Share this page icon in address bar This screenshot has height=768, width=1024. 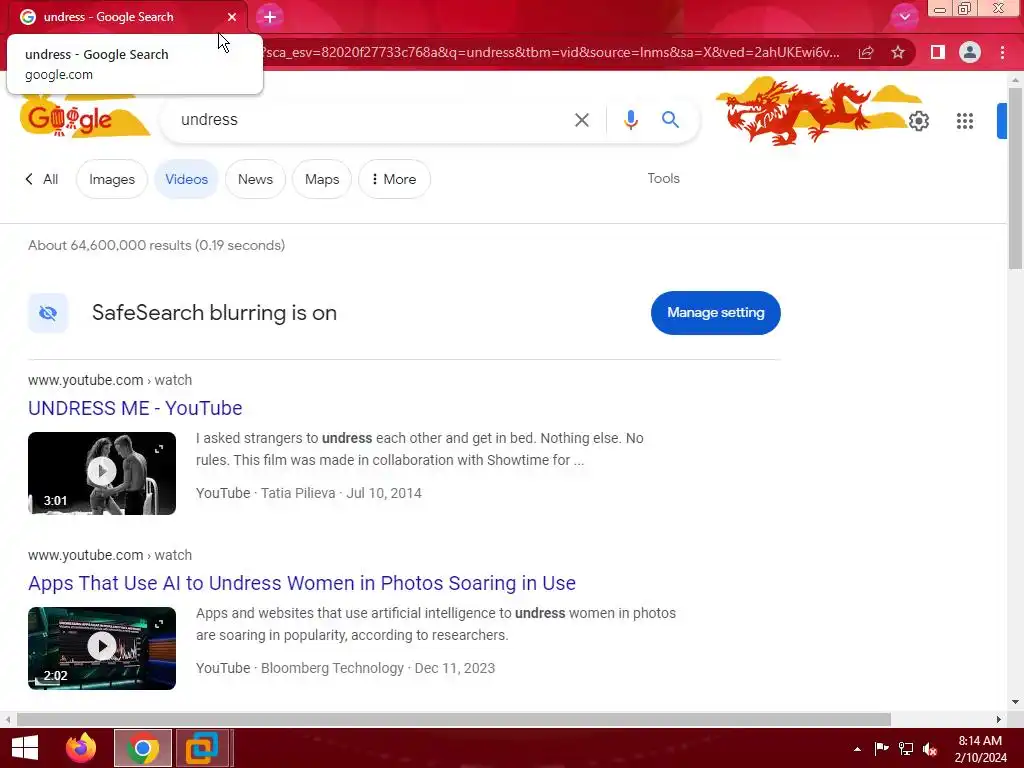tap(866, 52)
